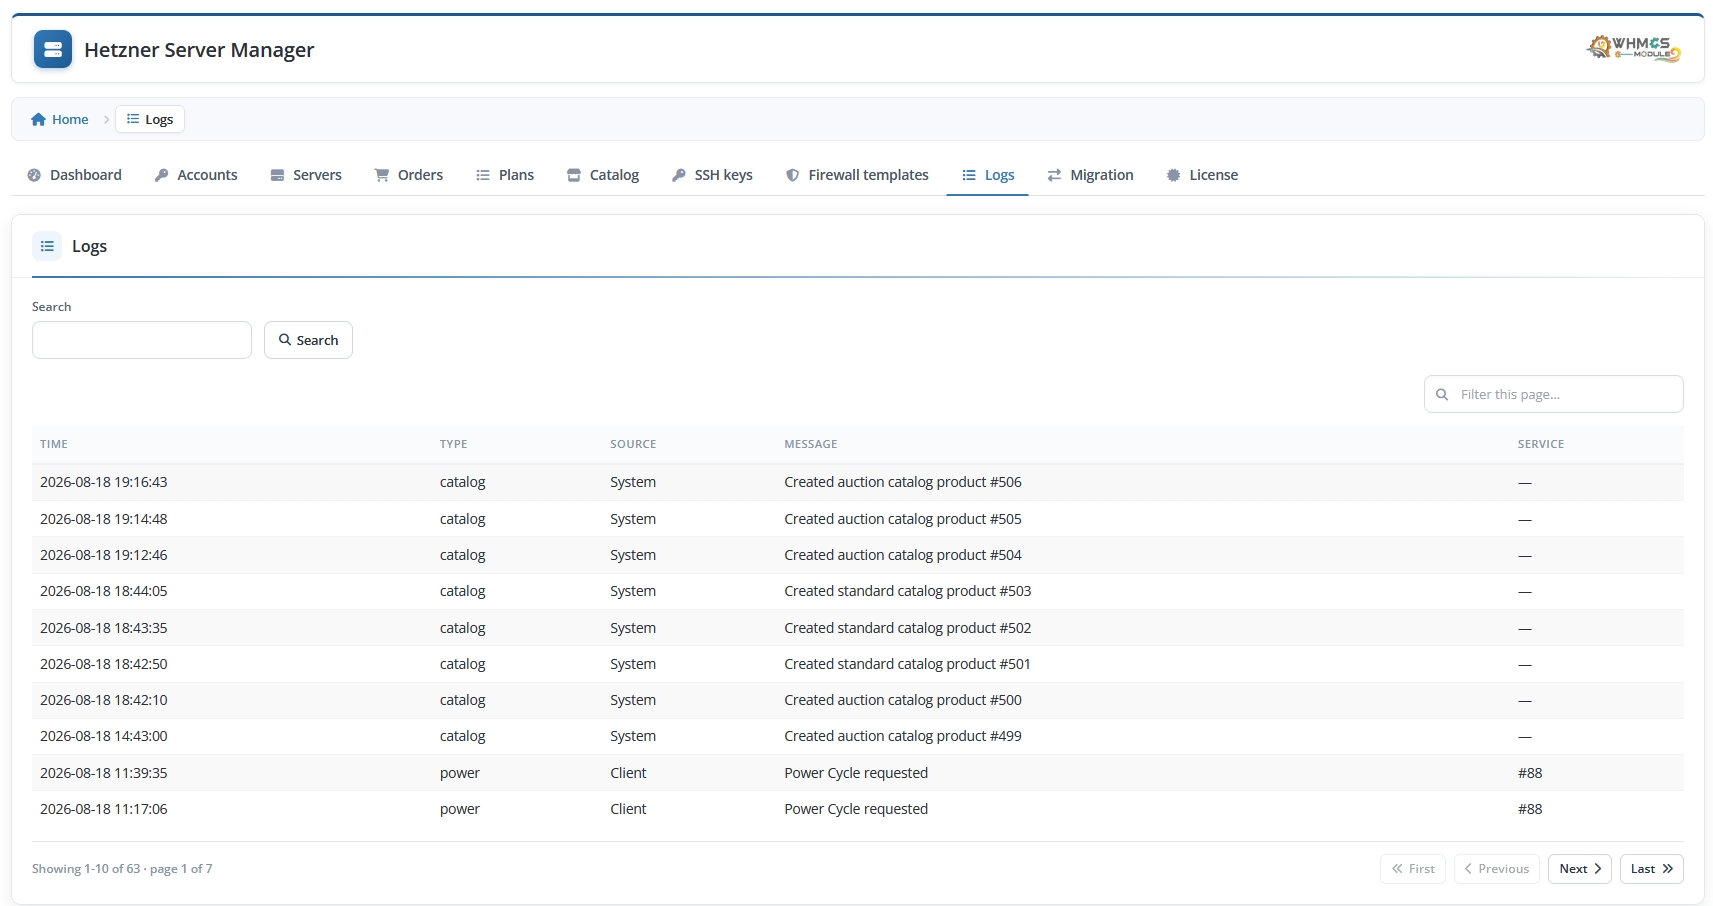Open the Dashboard tab
Image resolution: width=1713 pixels, height=906 pixels.
point(75,175)
